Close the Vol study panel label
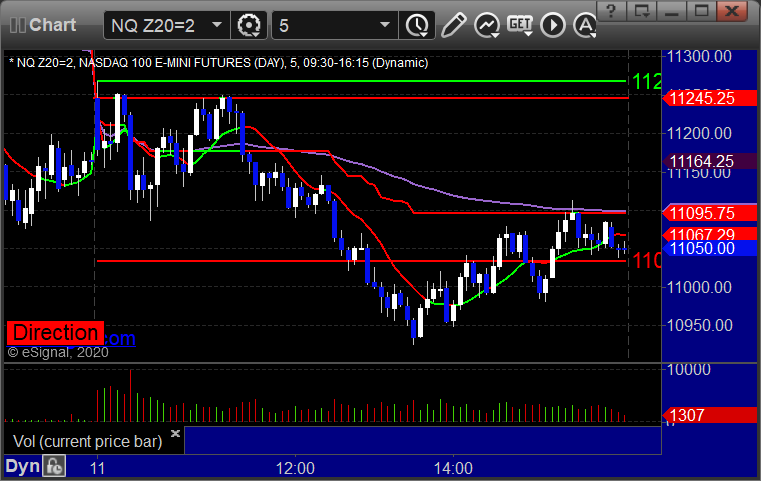Image resolution: width=761 pixels, height=481 pixels. pos(175,433)
